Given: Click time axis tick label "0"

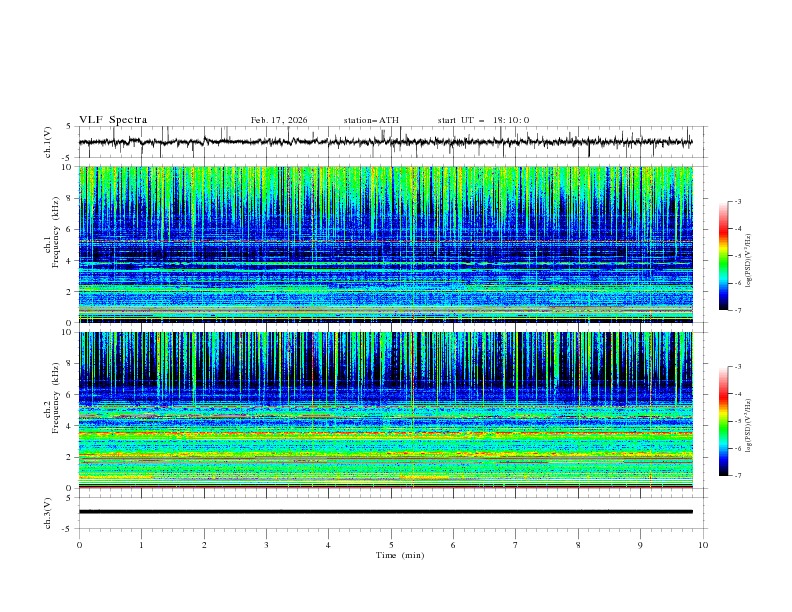Looking at the screenshot, I should coord(79,545).
